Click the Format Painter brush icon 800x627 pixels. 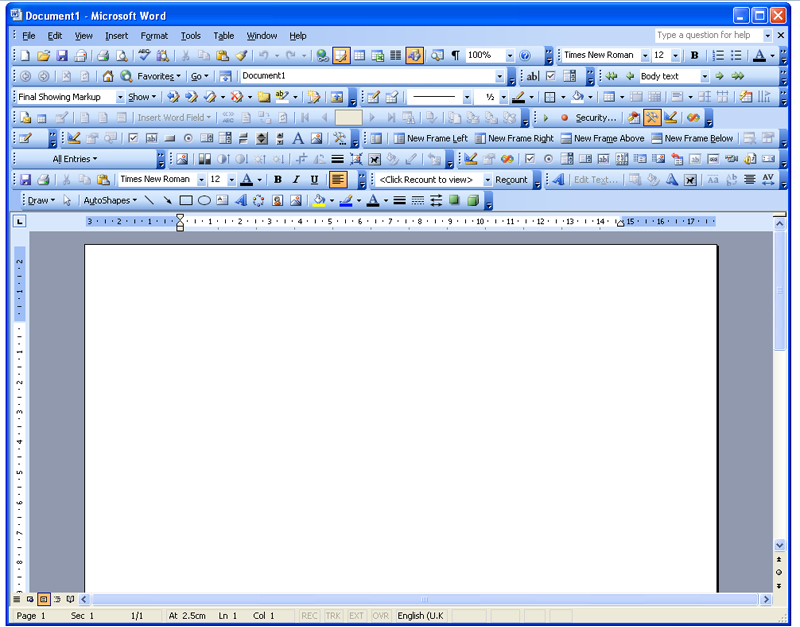coord(241,56)
